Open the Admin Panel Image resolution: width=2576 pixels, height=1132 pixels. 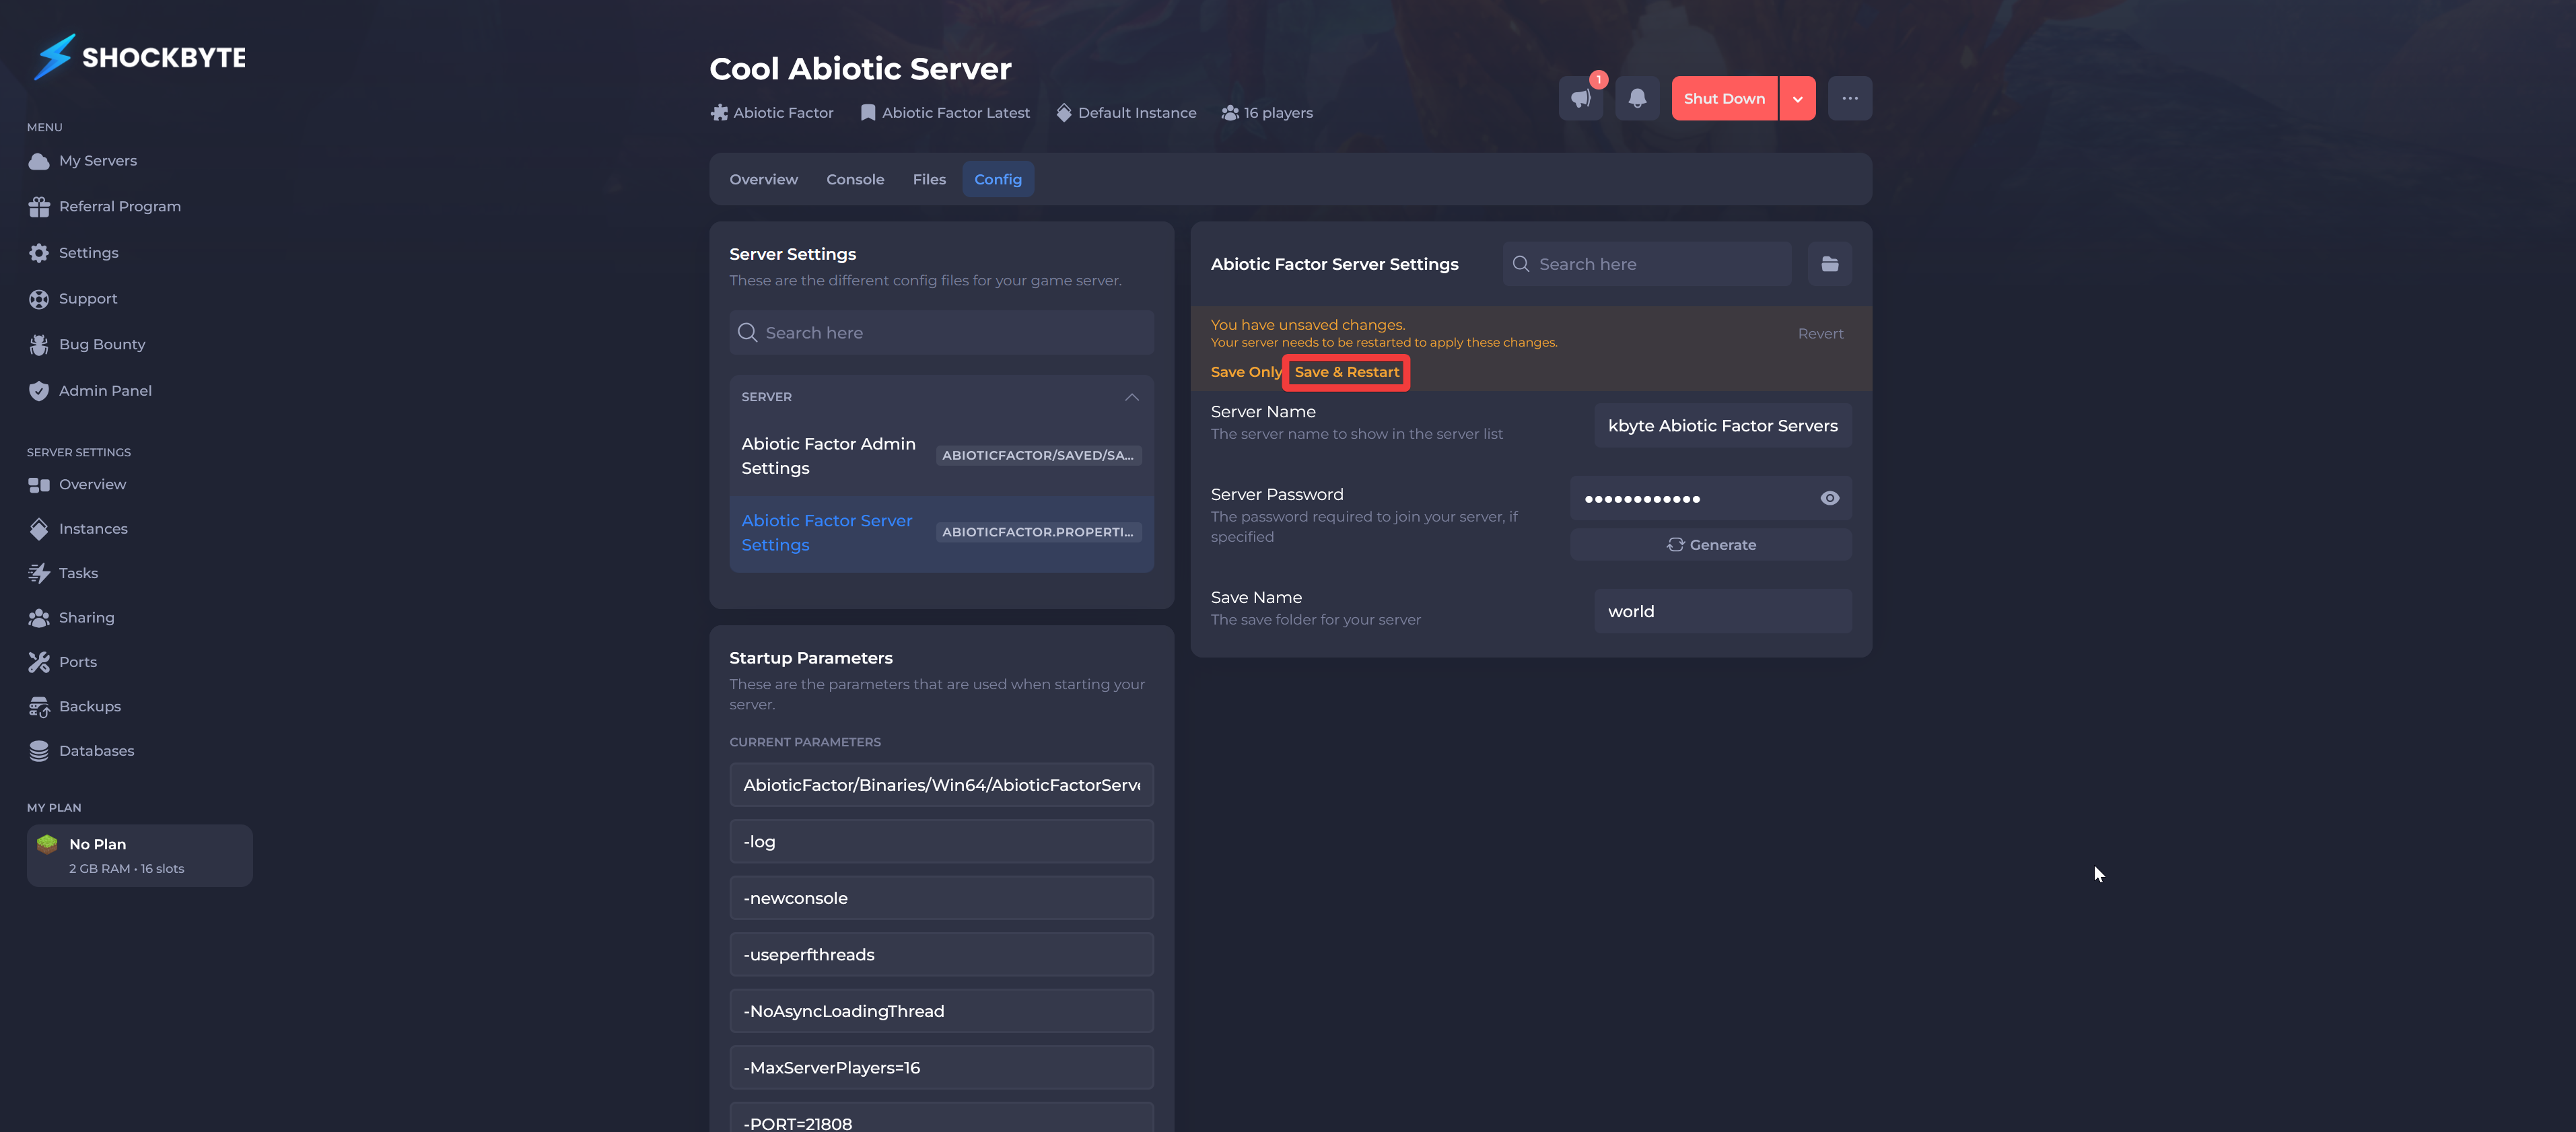(x=105, y=391)
